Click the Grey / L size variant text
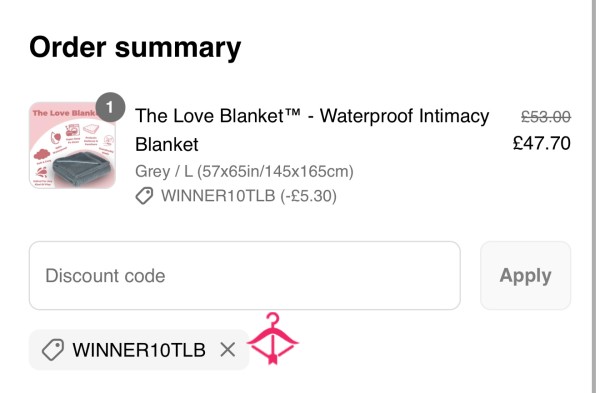 (x=244, y=171)
